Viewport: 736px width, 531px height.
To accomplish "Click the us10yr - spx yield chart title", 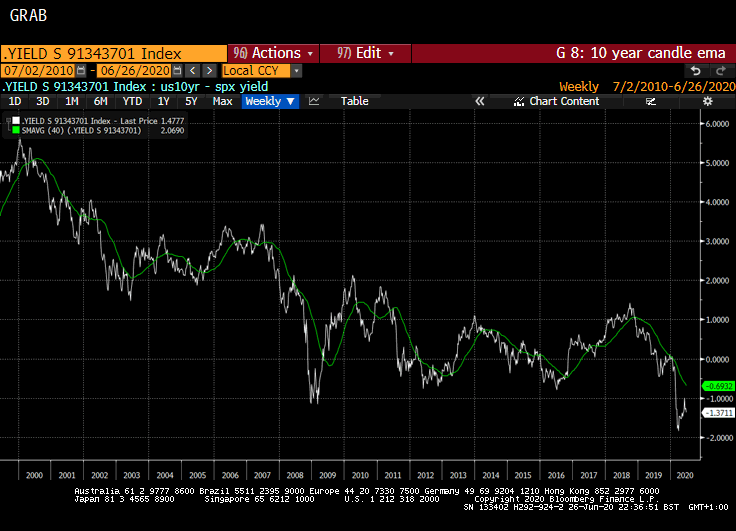I will (x=214, y=87).
